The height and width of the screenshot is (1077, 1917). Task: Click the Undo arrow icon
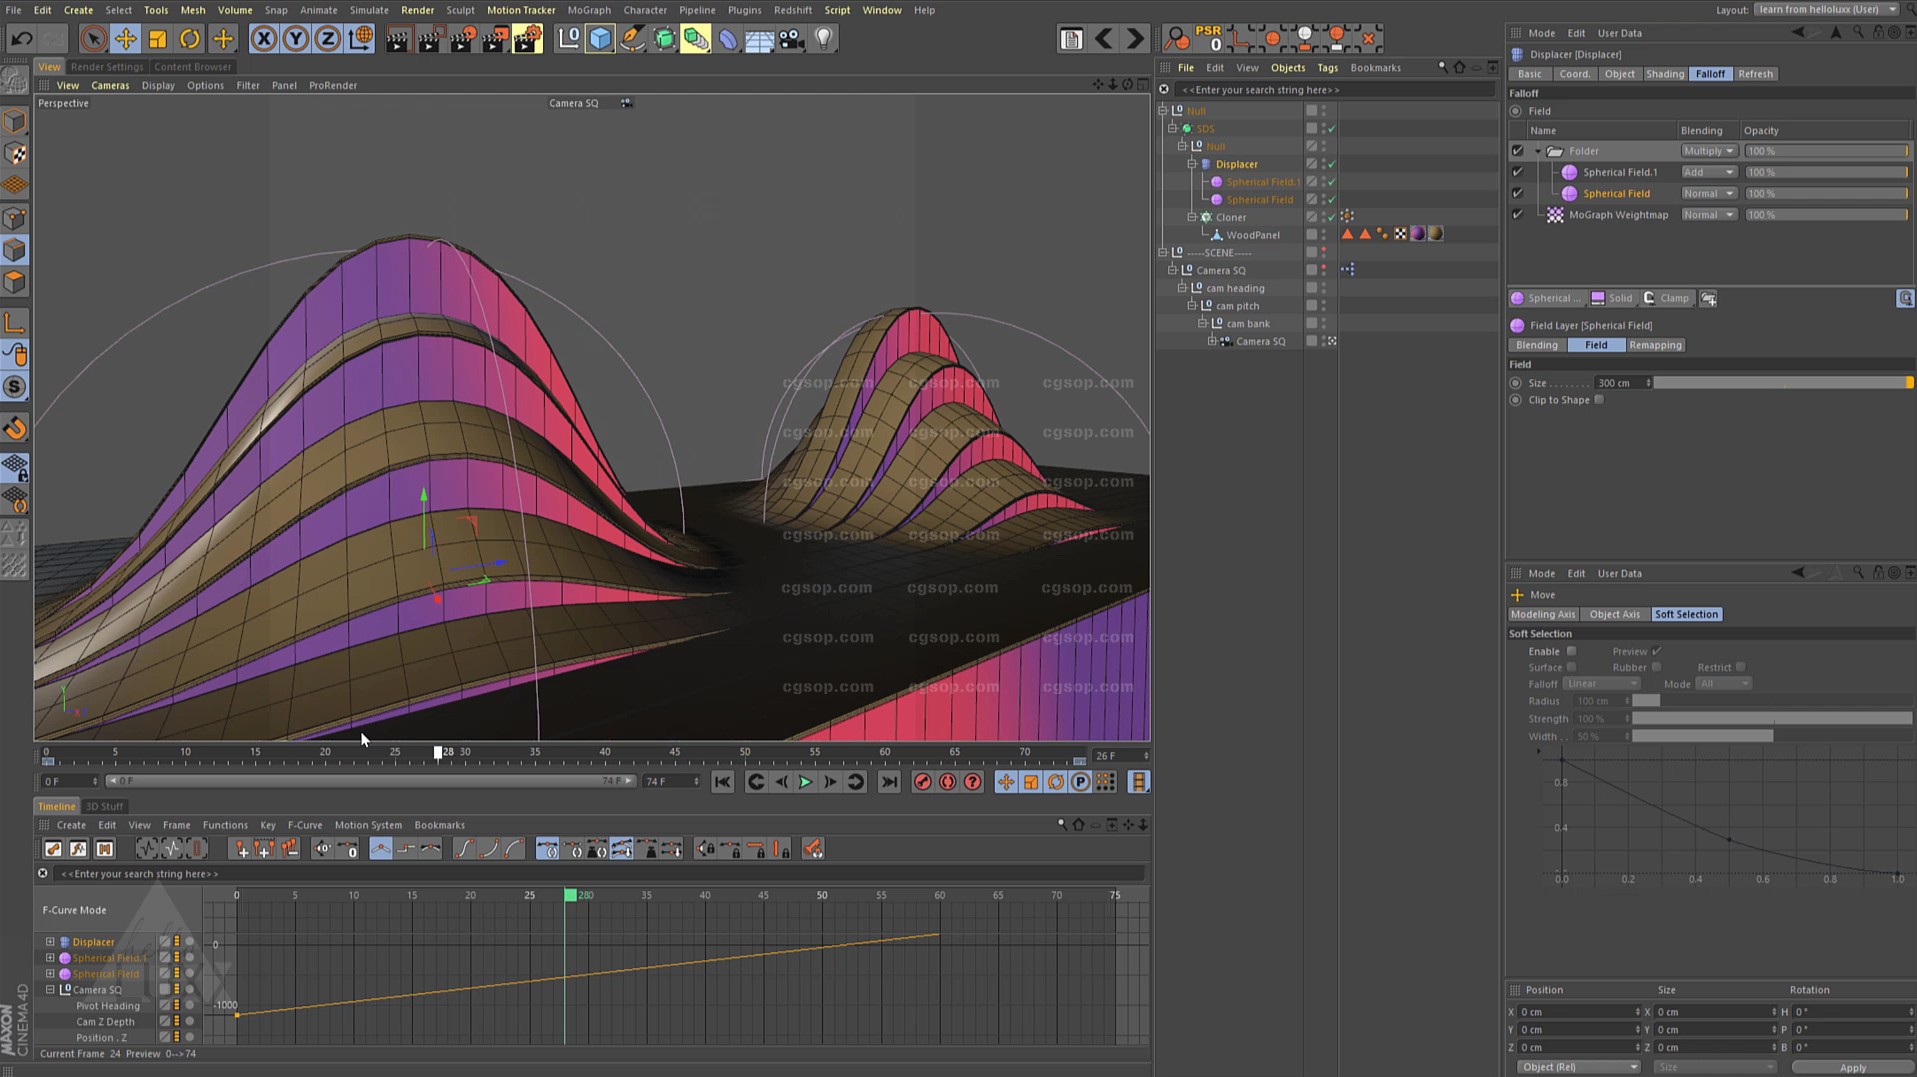coord(22,39)
